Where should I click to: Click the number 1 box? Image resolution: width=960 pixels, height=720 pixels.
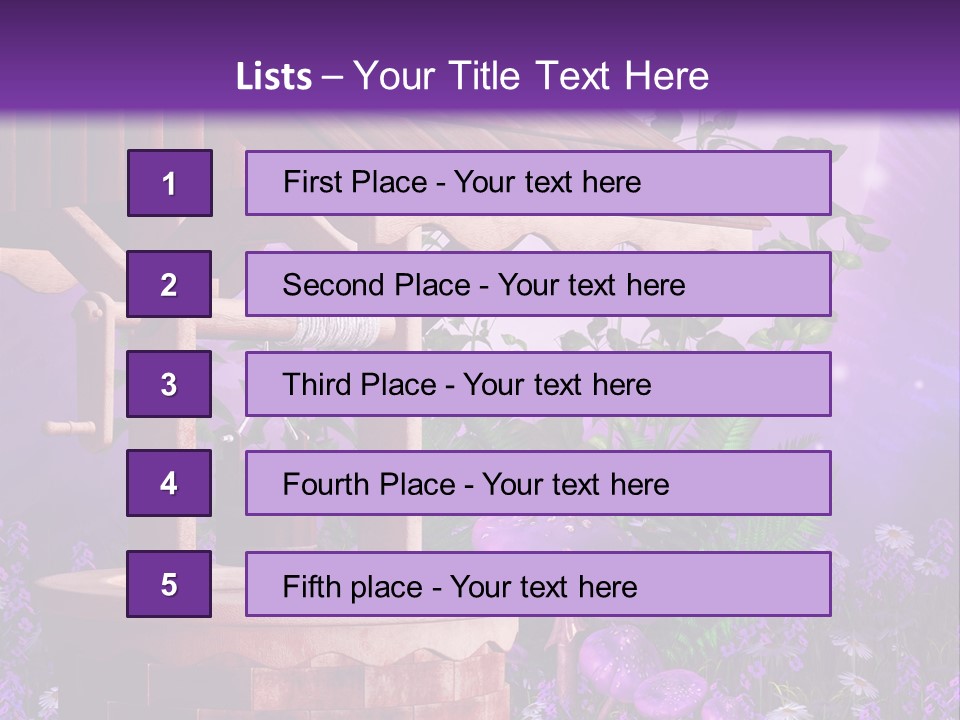170,183
